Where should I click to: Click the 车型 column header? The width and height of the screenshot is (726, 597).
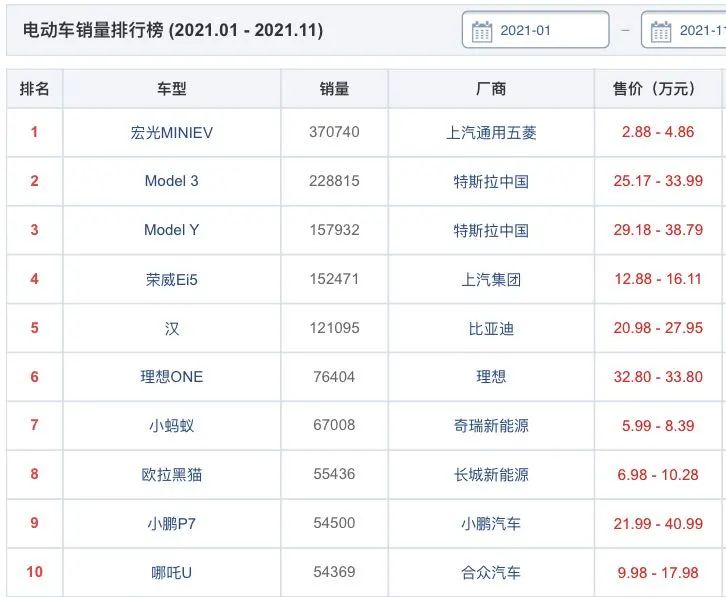click(171, 88)
